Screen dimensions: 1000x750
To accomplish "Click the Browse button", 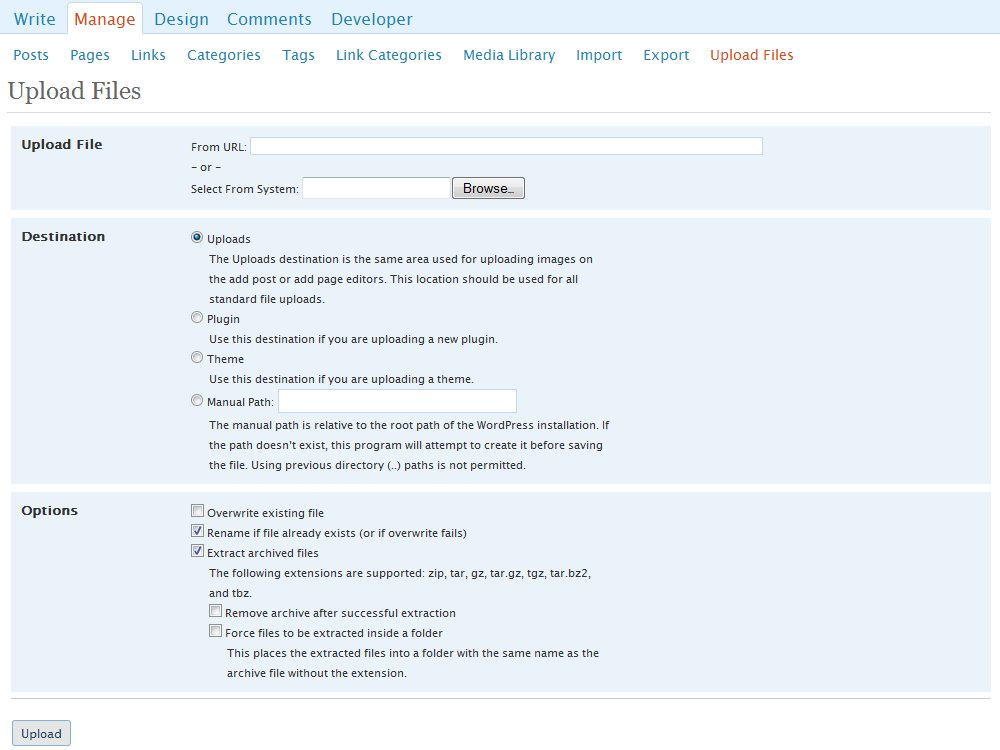I will [x=488, y=188].
